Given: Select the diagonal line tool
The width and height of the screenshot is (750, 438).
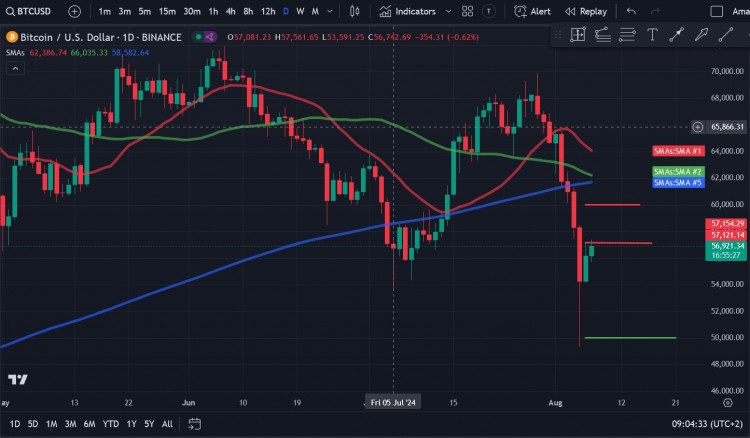Looking at the screenshot, I should pyautogui.click(x=726, y=34).
